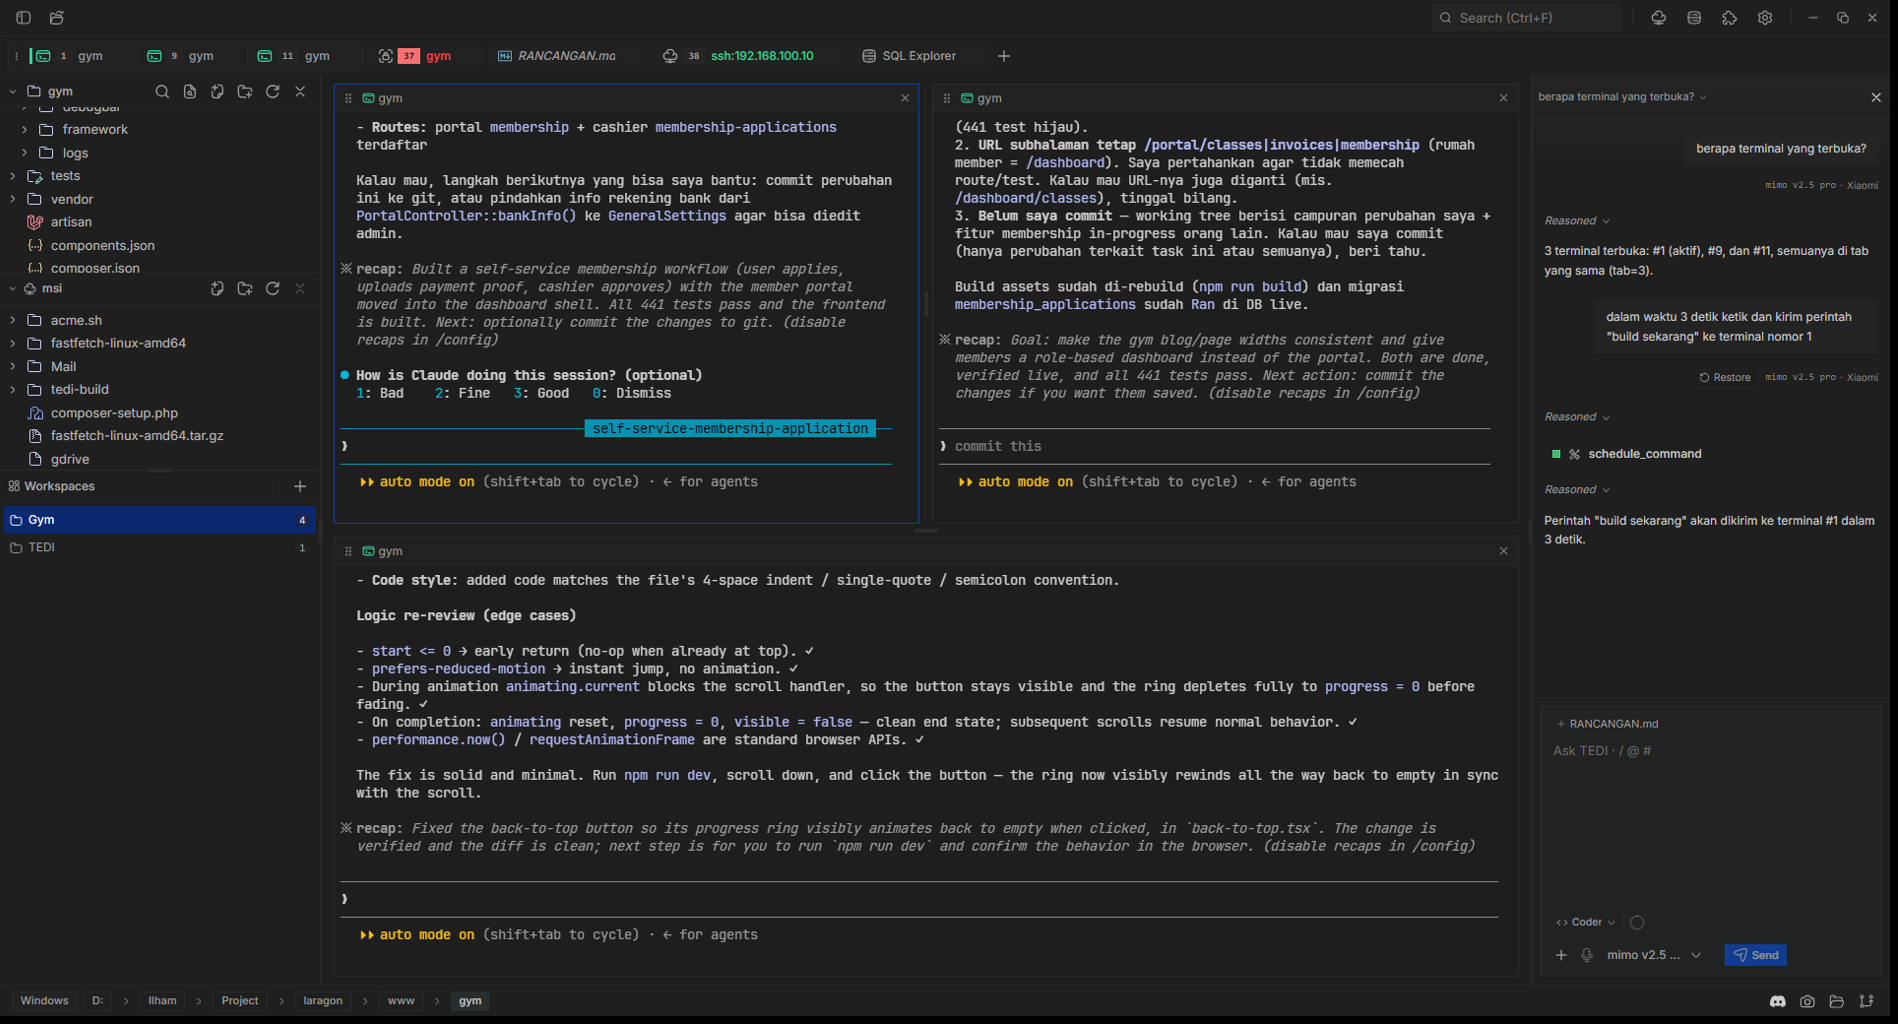
Task: Click the folder icon in bottom status bar
Action: click(x=1837, y=1001)
